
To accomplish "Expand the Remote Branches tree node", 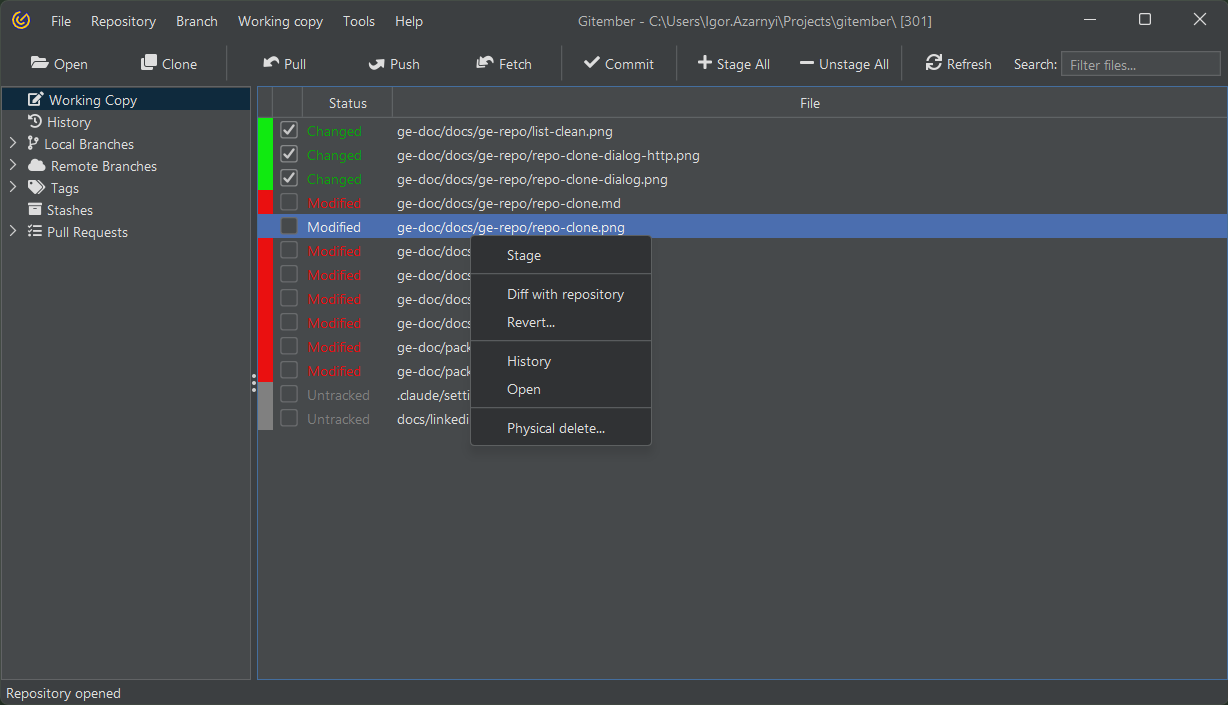I will coord(13,166).
